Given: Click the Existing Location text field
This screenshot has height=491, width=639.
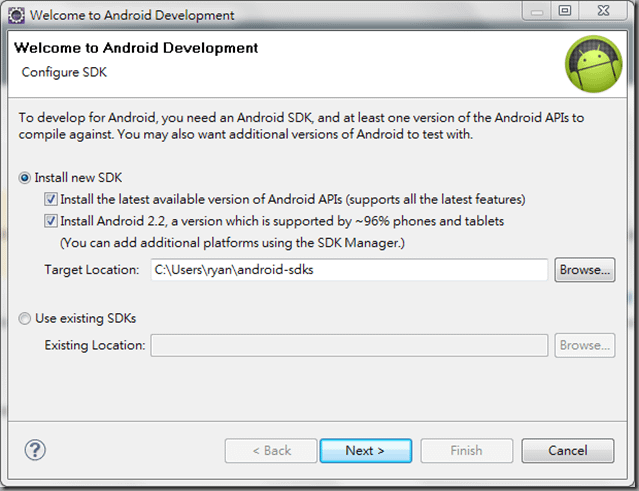Looking at the screenshot, I should 349,346.
